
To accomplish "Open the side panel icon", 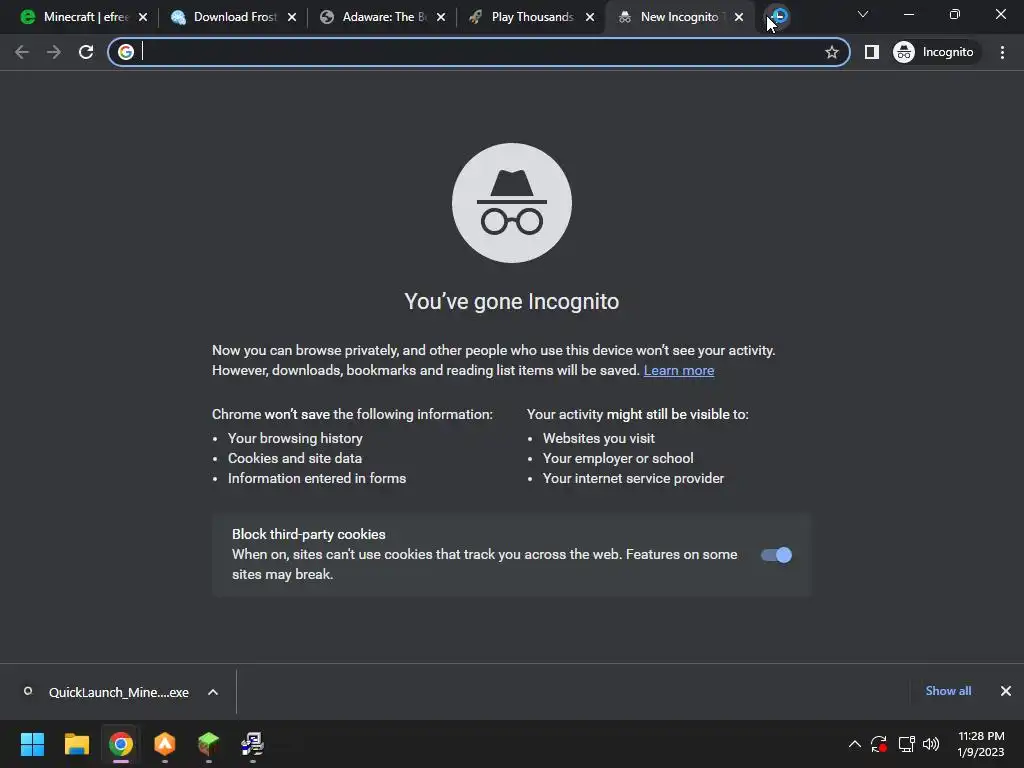I will [x=872, y=52].
